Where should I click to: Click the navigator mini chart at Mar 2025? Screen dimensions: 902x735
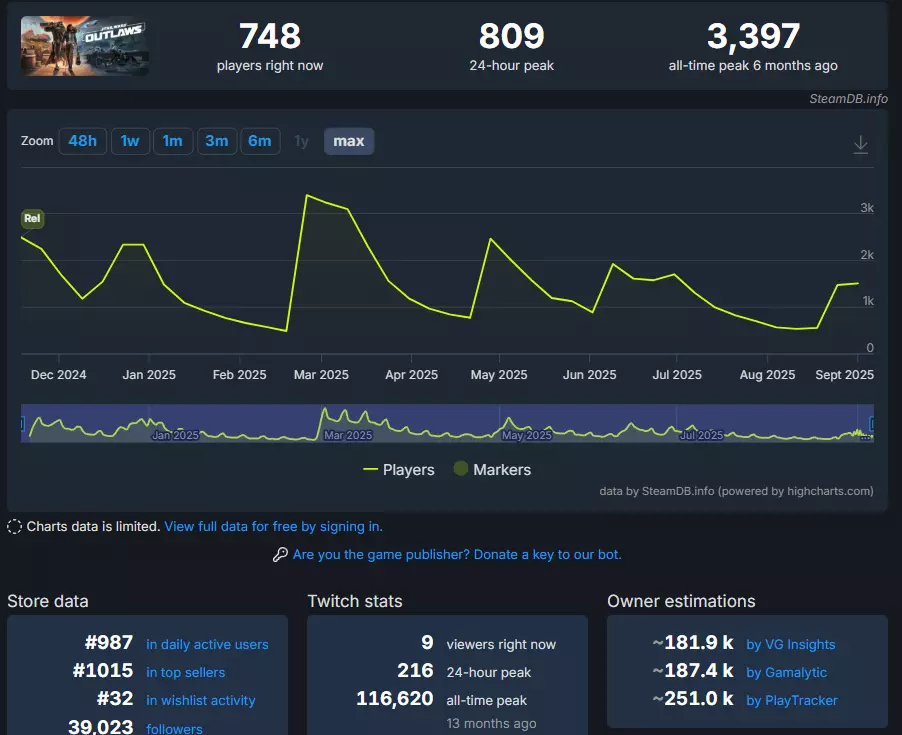[x=348, y=435]
